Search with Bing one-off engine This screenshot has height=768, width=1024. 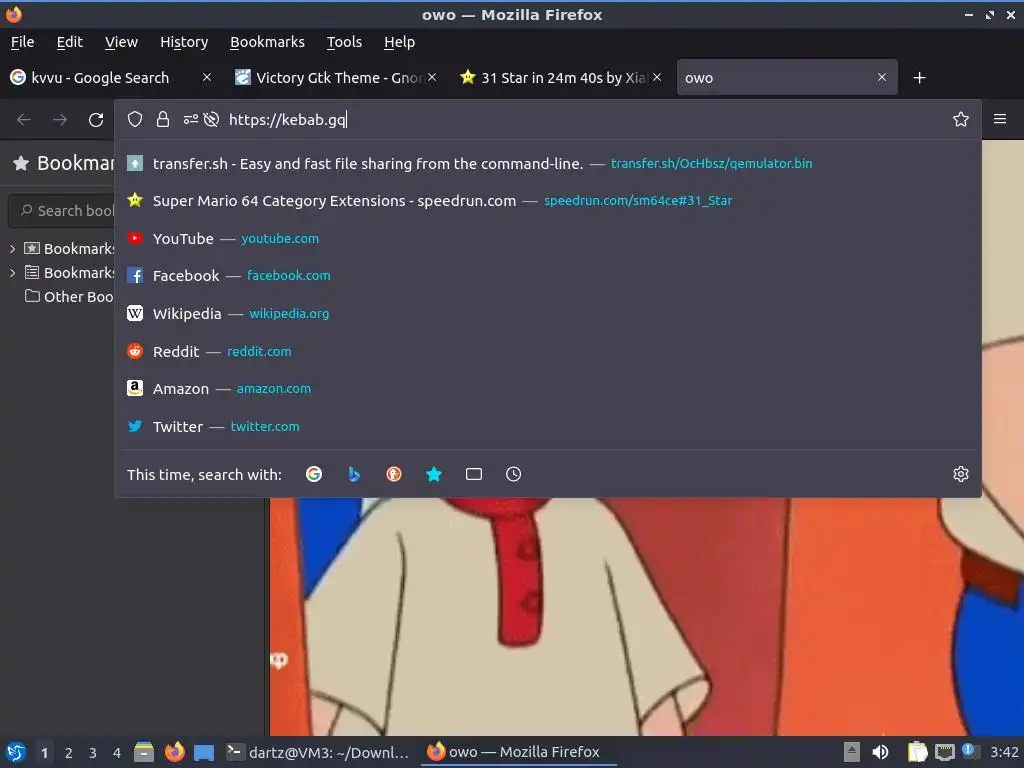click(x=354, y=474)
